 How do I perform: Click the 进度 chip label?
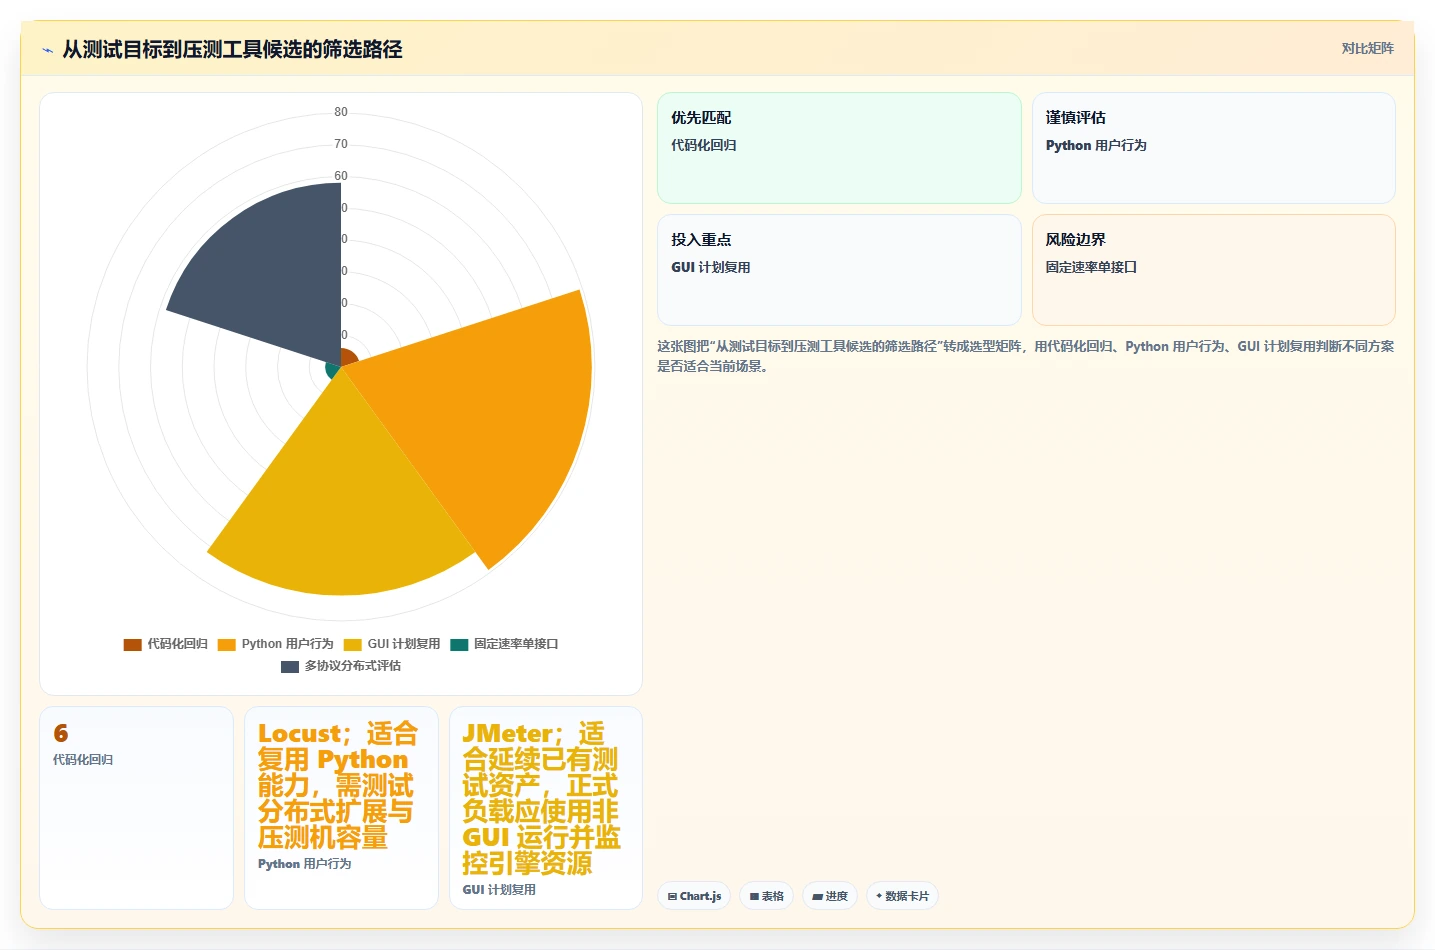pyautogui.click(x=837, y=897)
